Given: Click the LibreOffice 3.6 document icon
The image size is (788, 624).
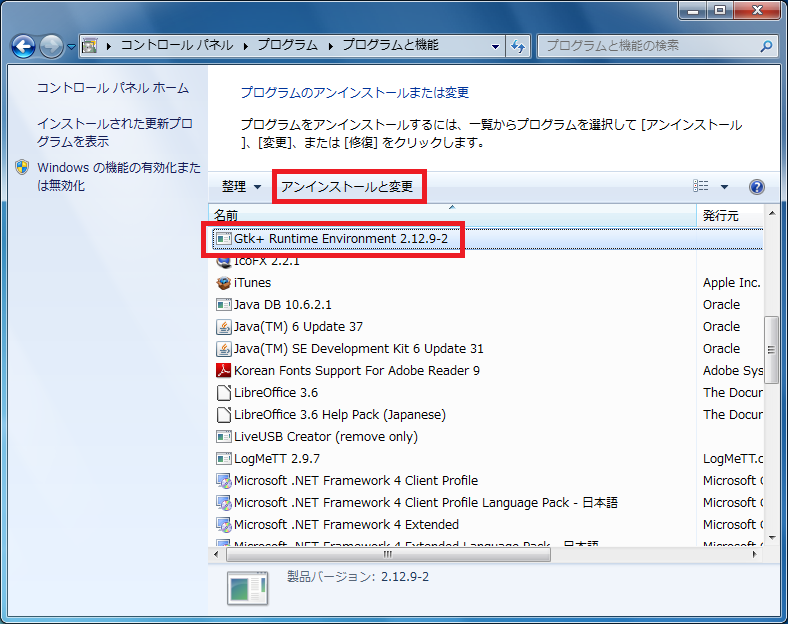Looking at the screenshot, I should (x=224, y=393).
